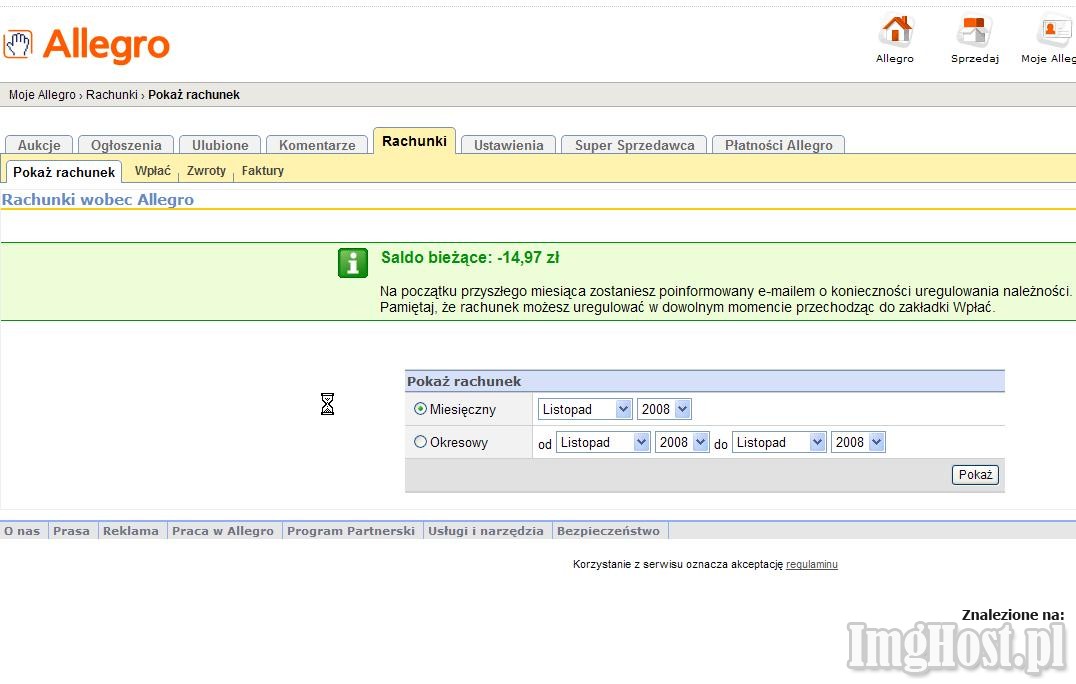This screenshot has width=1076, height=684.
Task: Click Rachunki in the breadcrumb
Action: 112,95
